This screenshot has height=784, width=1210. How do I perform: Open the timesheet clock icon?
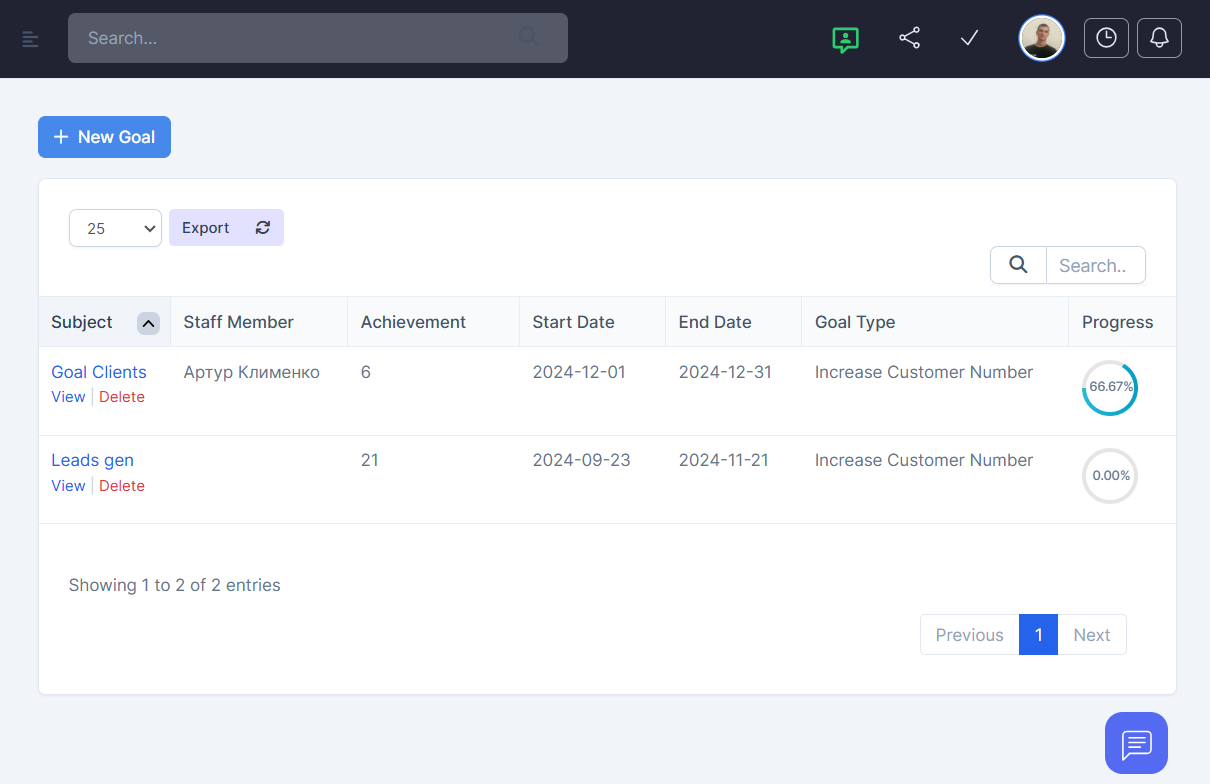click(1106, 38)
